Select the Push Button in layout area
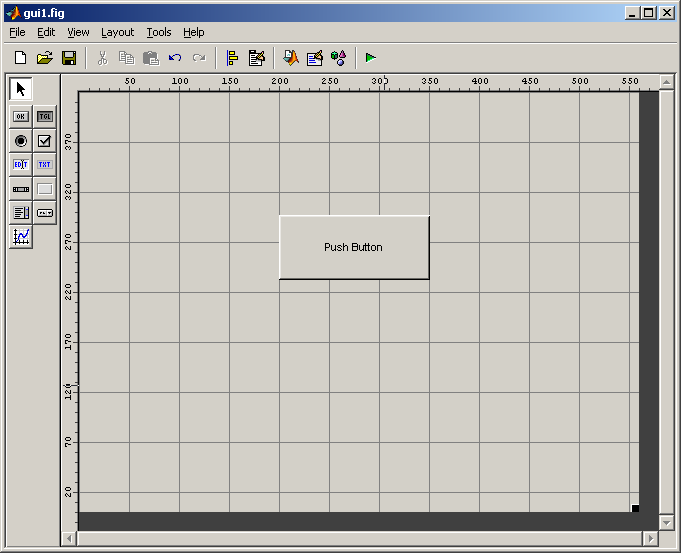Screen dimensions: 681x553 pyautogui.click(x=354, y=247)
